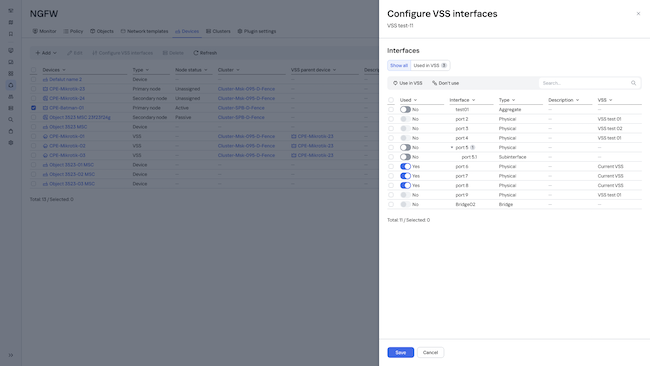Expand the left sidebar with the double-chevron icon
Viewport: 650px width, 366px height.
11,355
